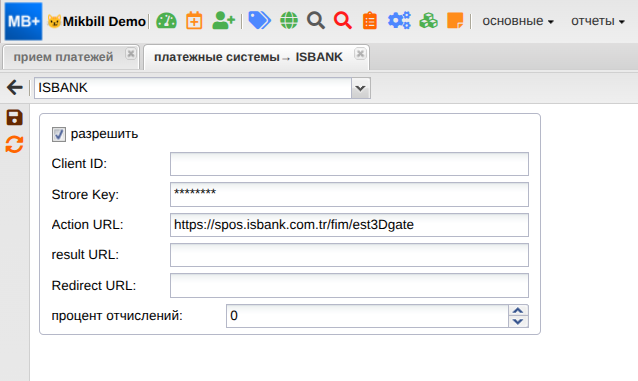Click the orange calendar plus icon
This screenshot has height=381, width=638.
tap(194, 21)
